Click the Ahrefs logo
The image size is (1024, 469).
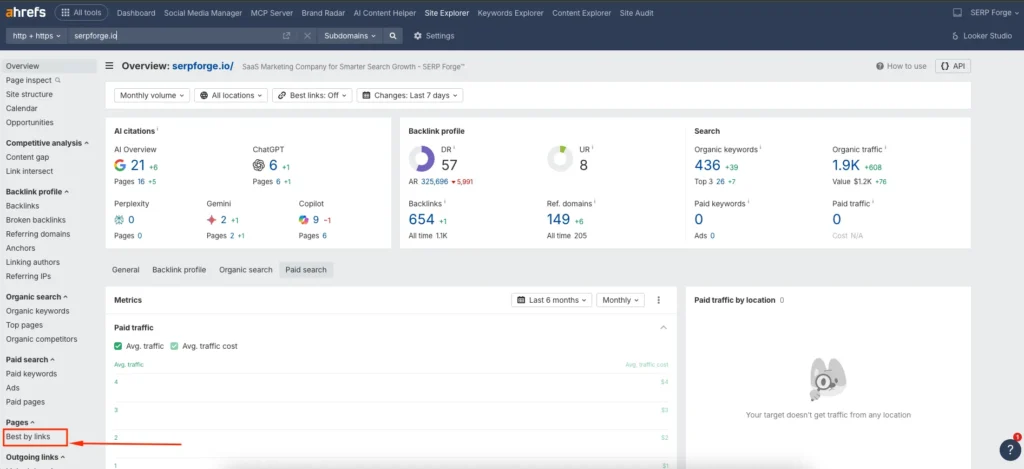pos(25,13)
